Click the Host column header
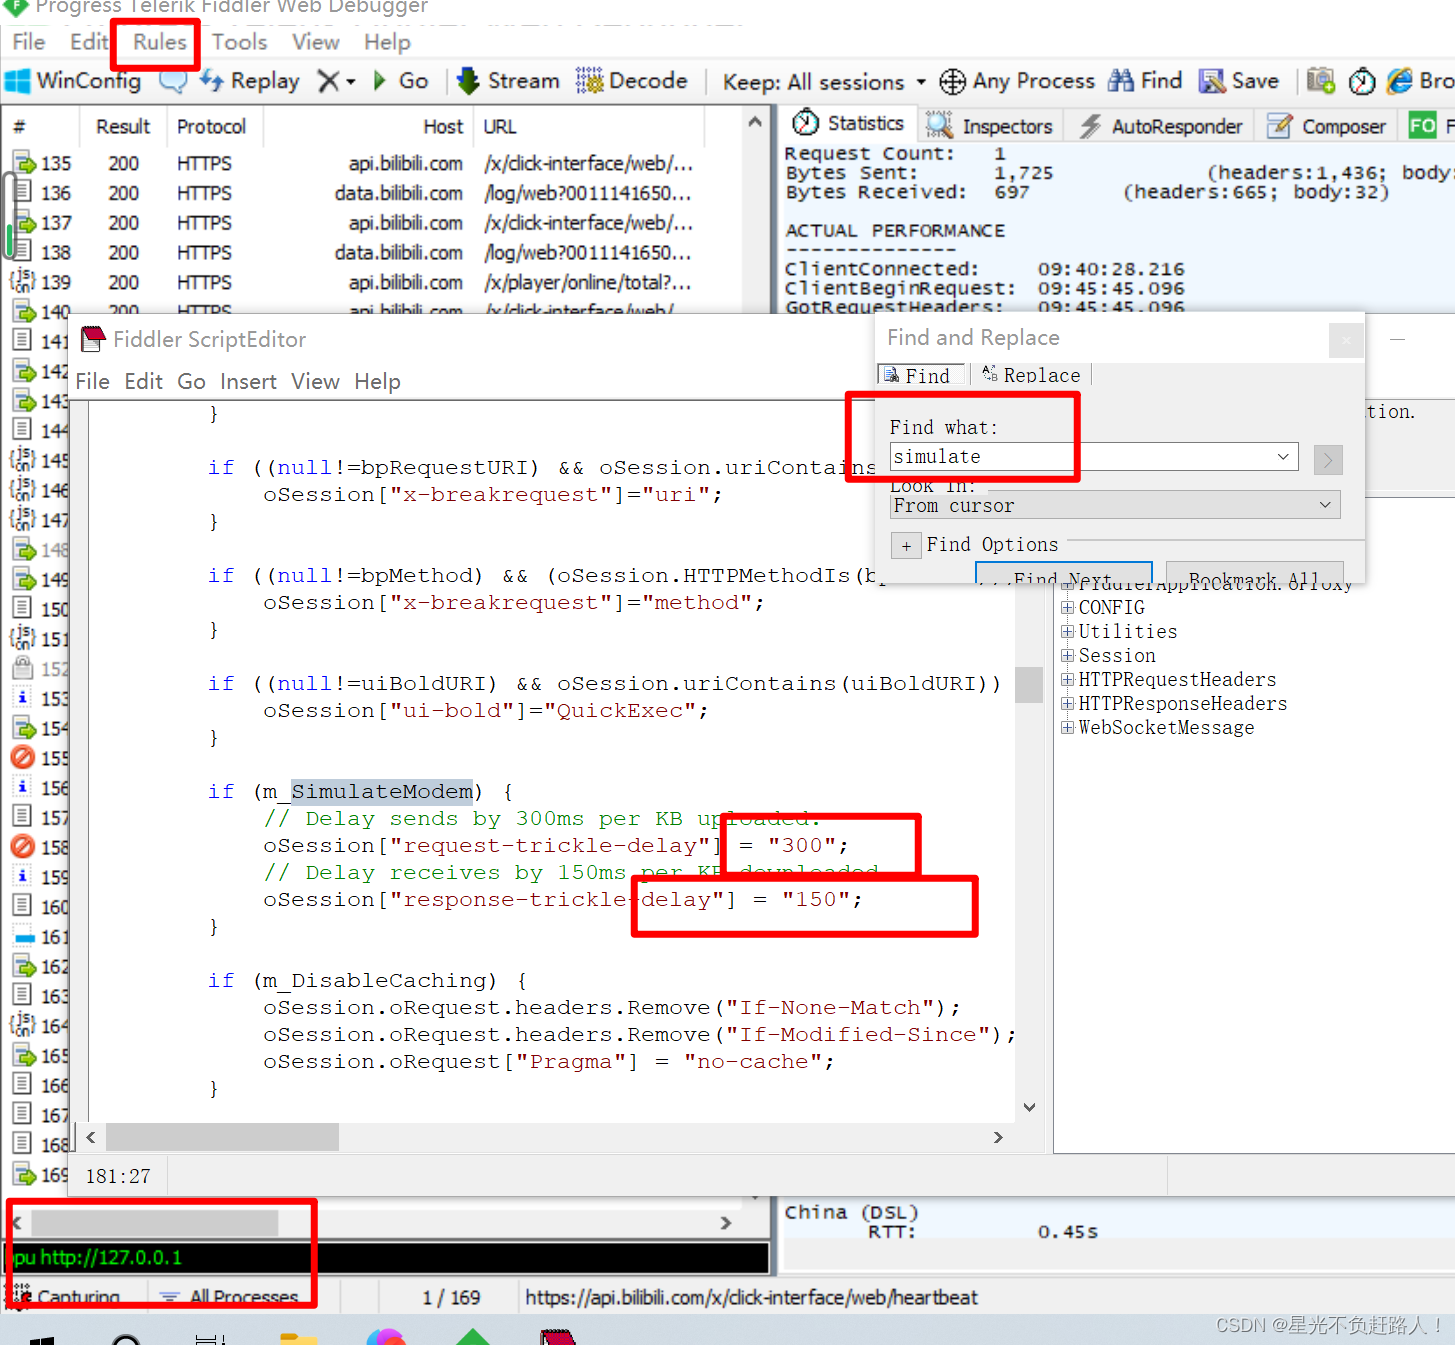 442,127
